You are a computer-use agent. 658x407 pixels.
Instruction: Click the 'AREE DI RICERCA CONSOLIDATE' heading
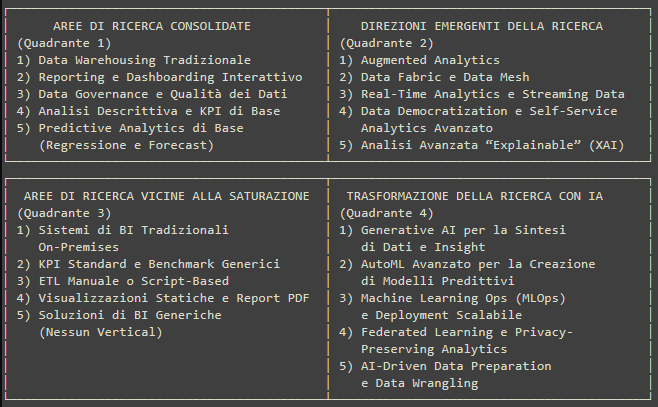(151, 26)
